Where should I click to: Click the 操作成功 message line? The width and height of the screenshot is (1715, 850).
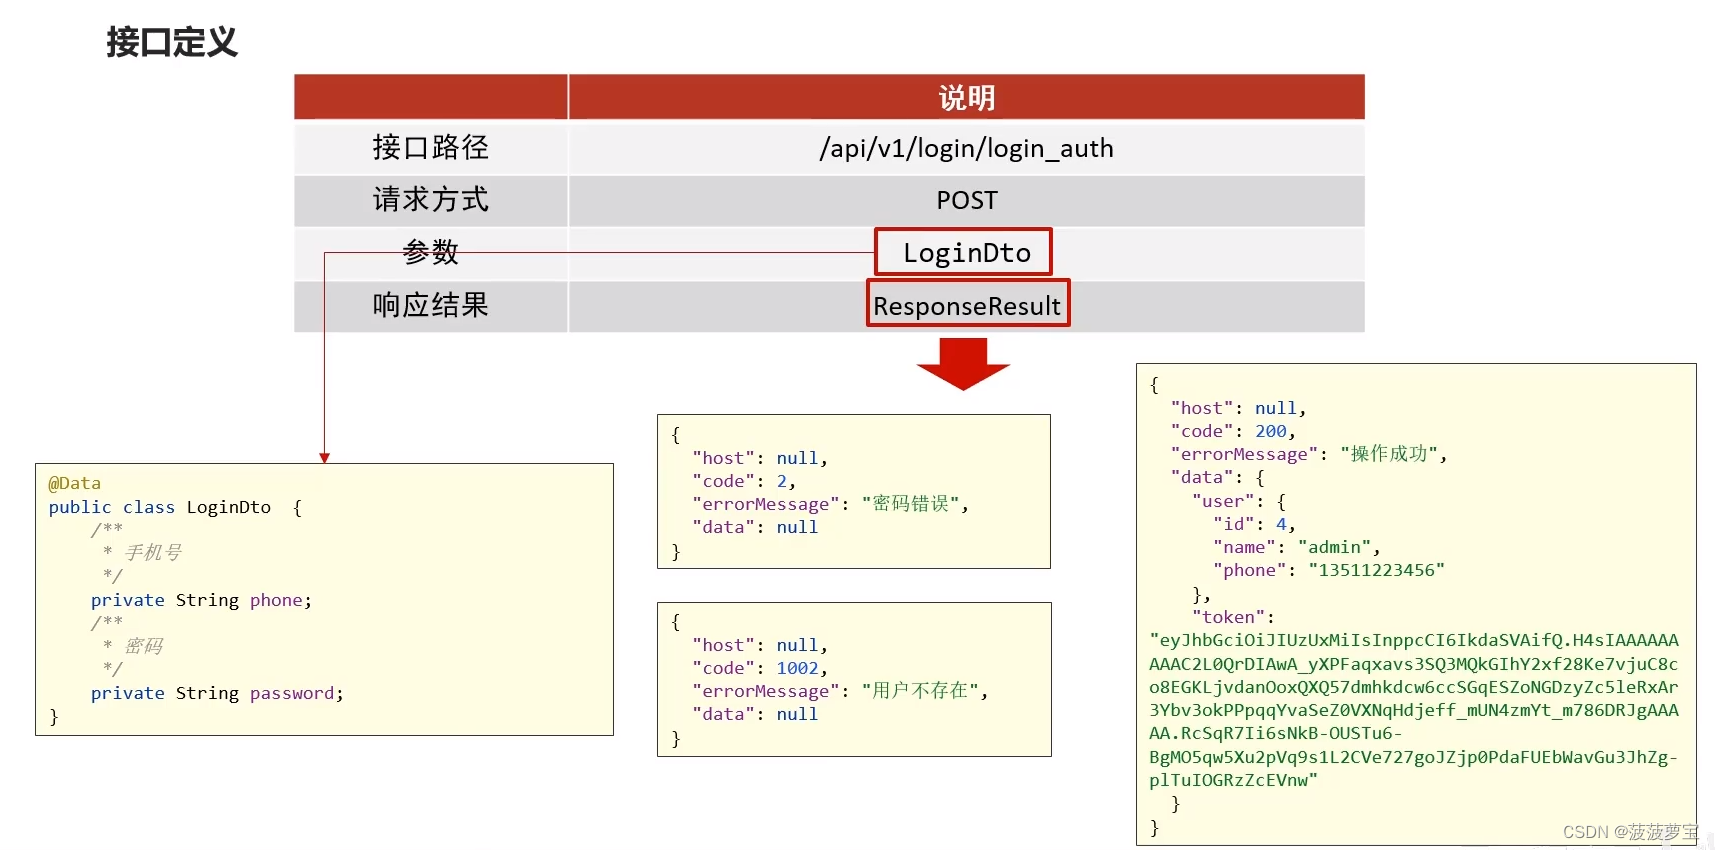click(x=1309, y=454)
